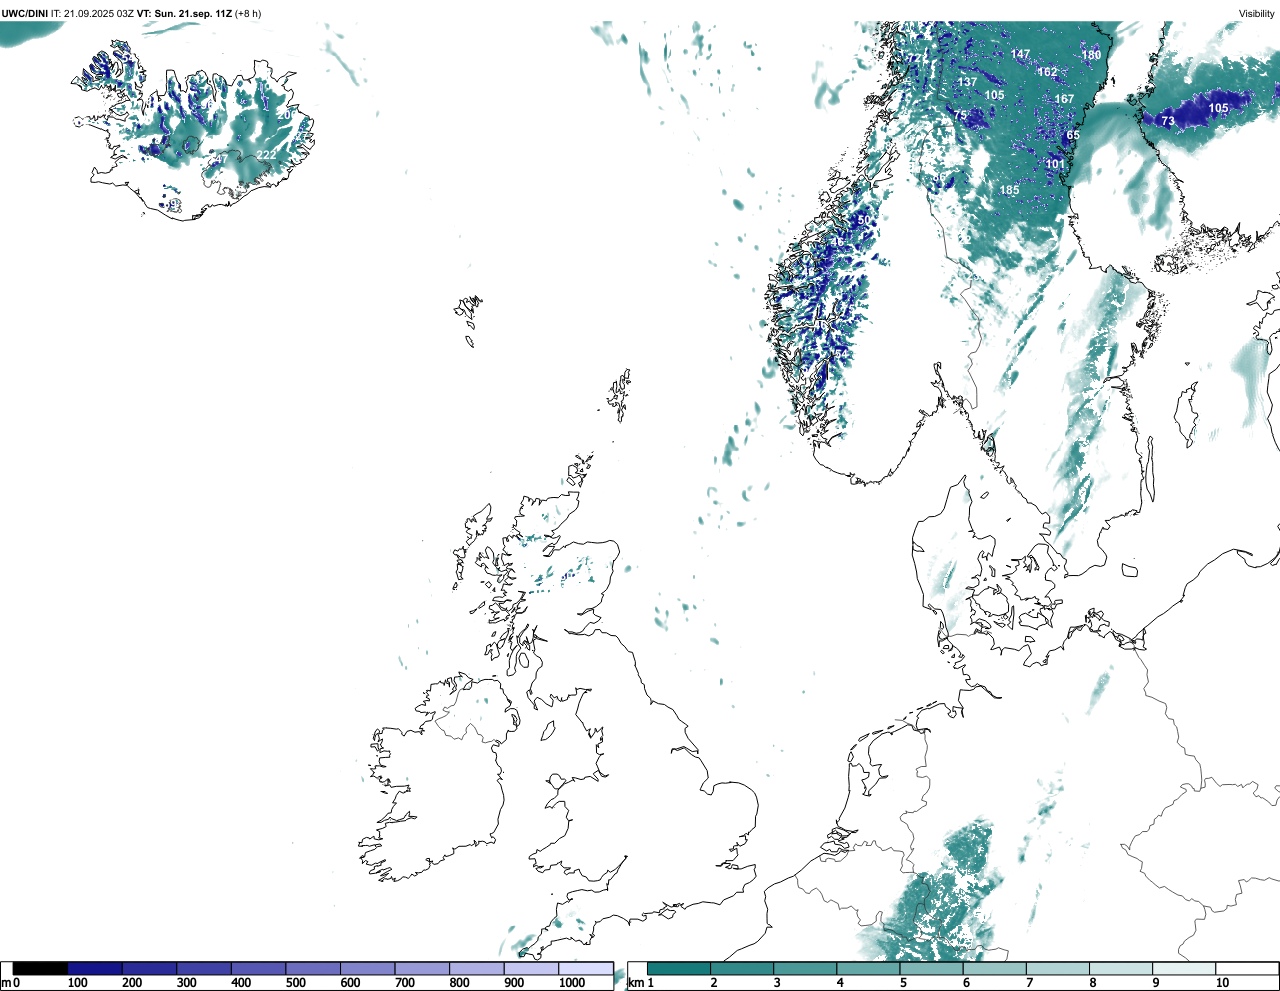Click the 700 label on the metre scale

pos(405,983)
